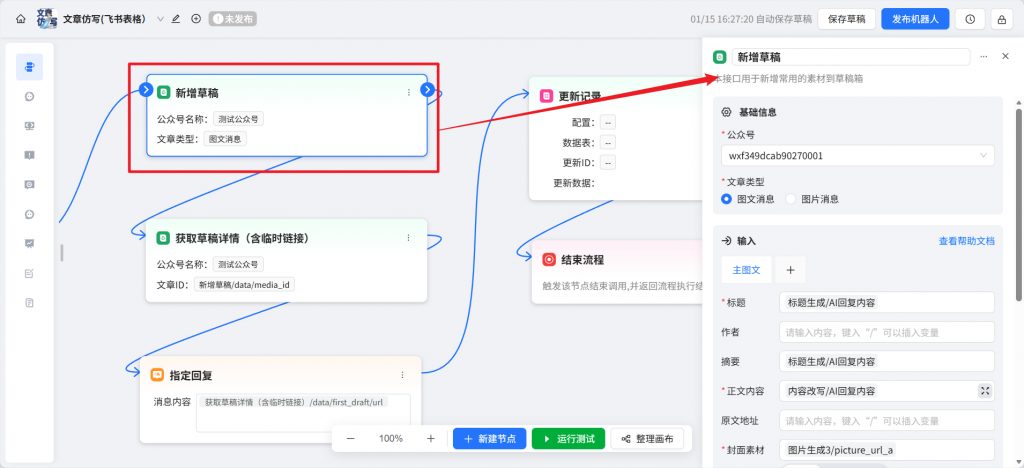Switch to 主图文 tab
Image resolution: width=1024 pixels, height=468 pixels.
pyautogui.click(x=746, y=270)
